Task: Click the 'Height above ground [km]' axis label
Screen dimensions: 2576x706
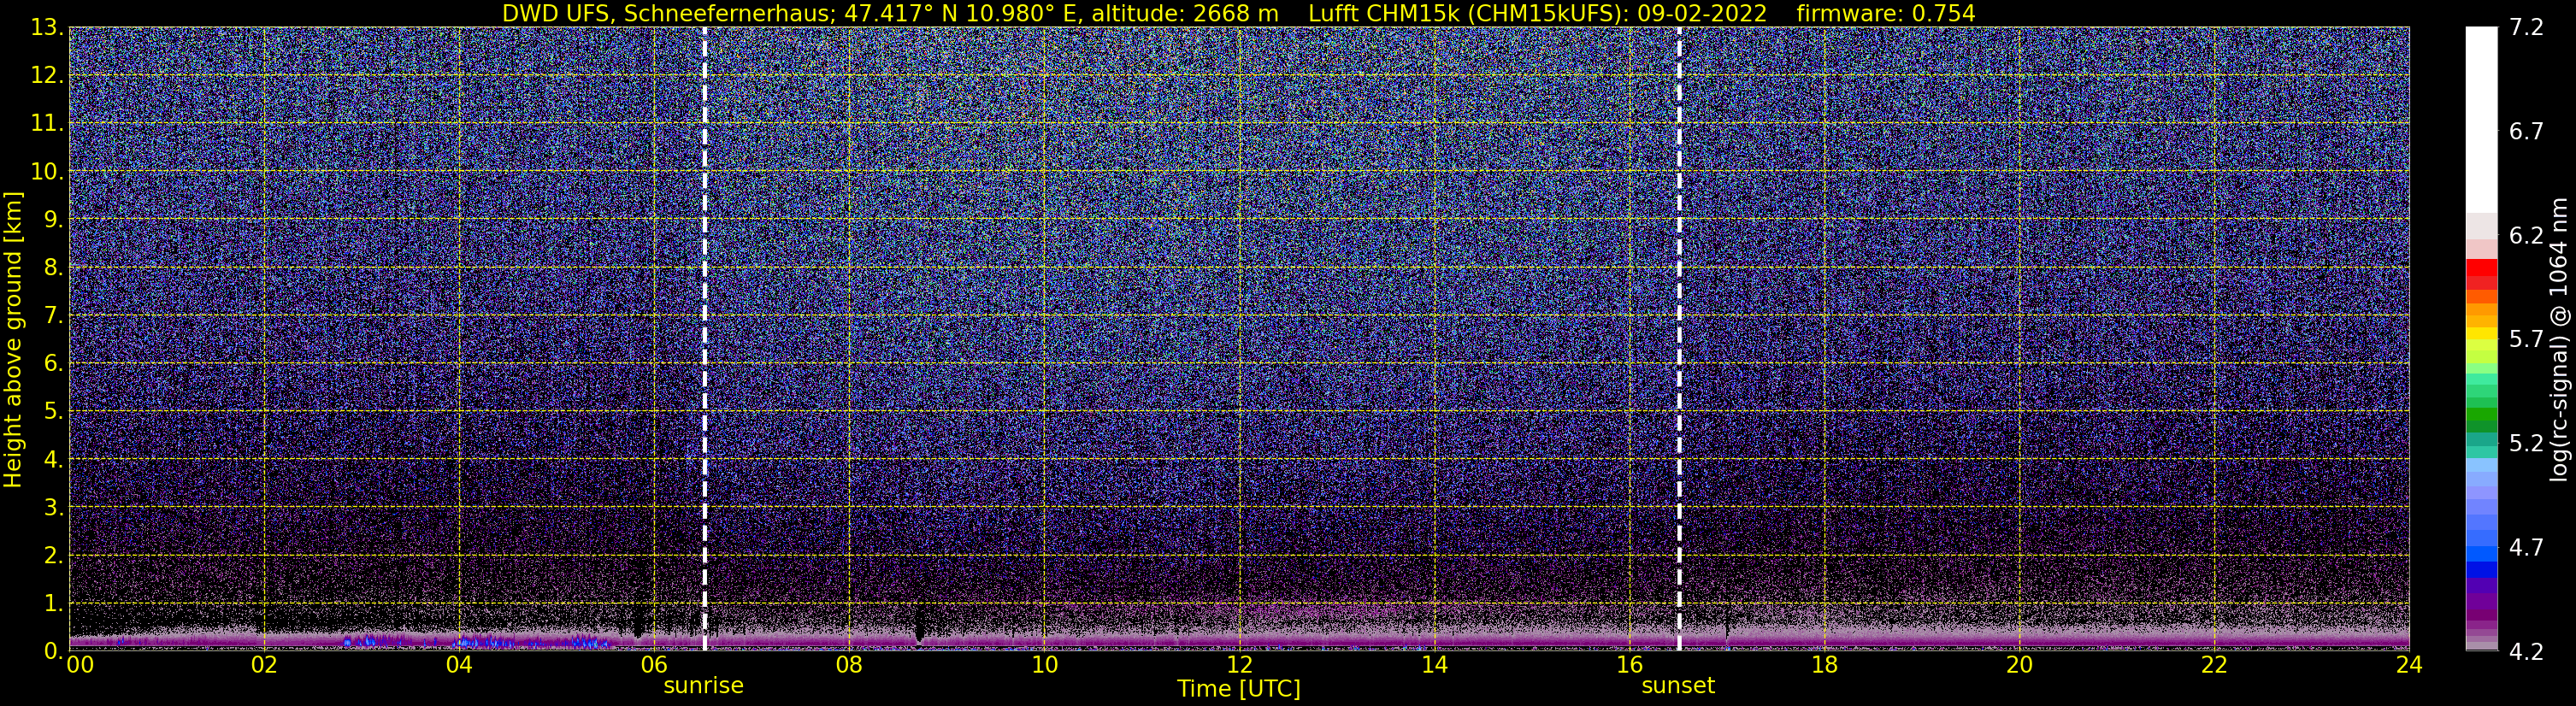Action: (x=13, y=340)
